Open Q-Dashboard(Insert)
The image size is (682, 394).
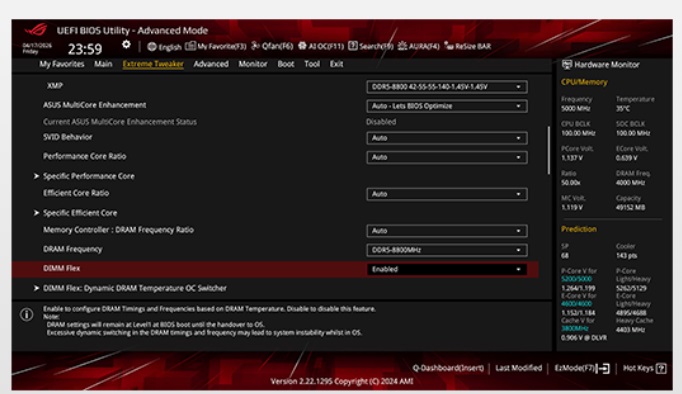coord(448,368)
